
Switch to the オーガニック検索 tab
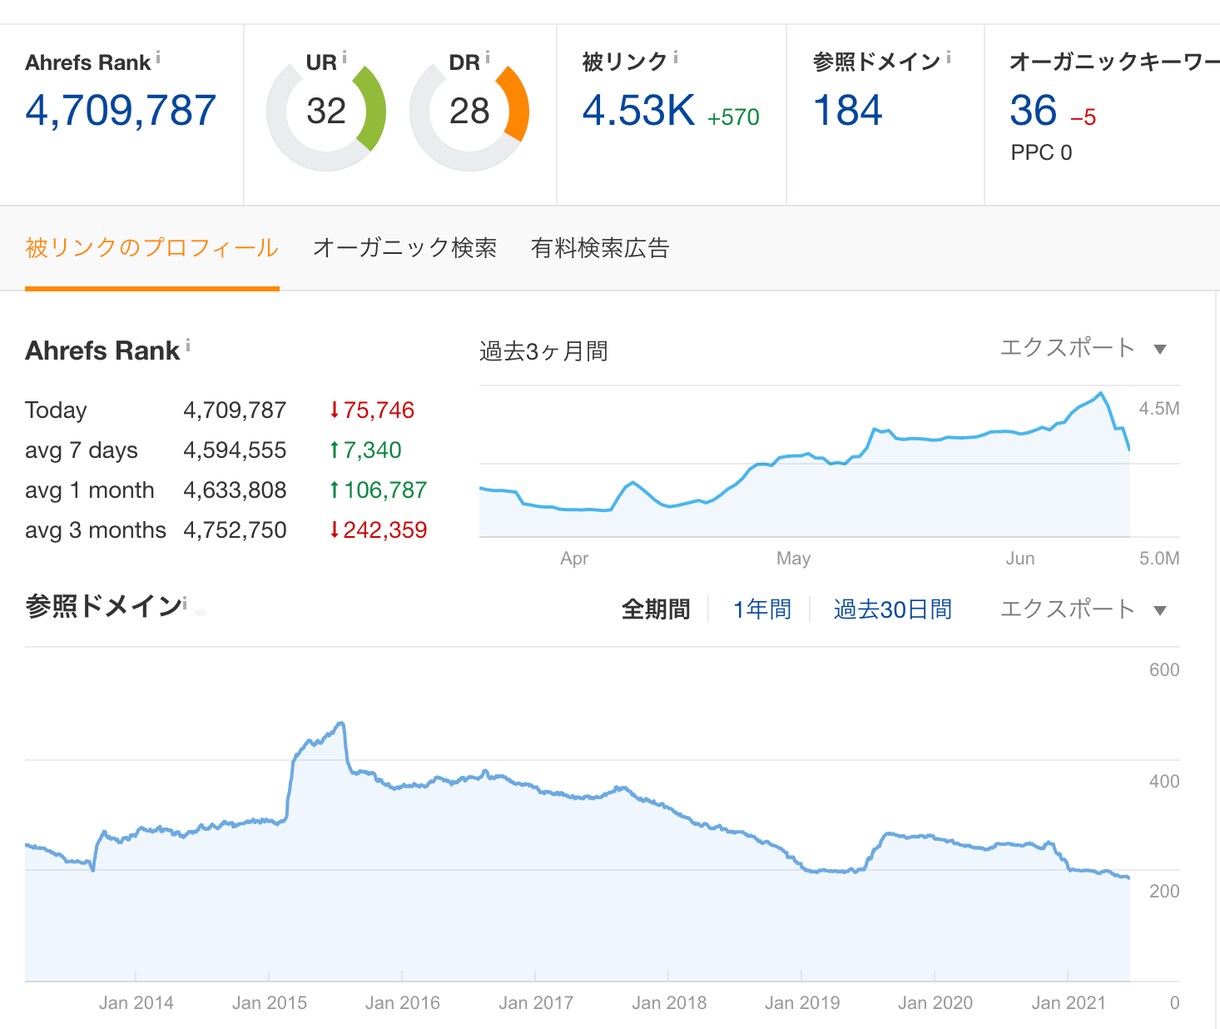click(405, 248)
